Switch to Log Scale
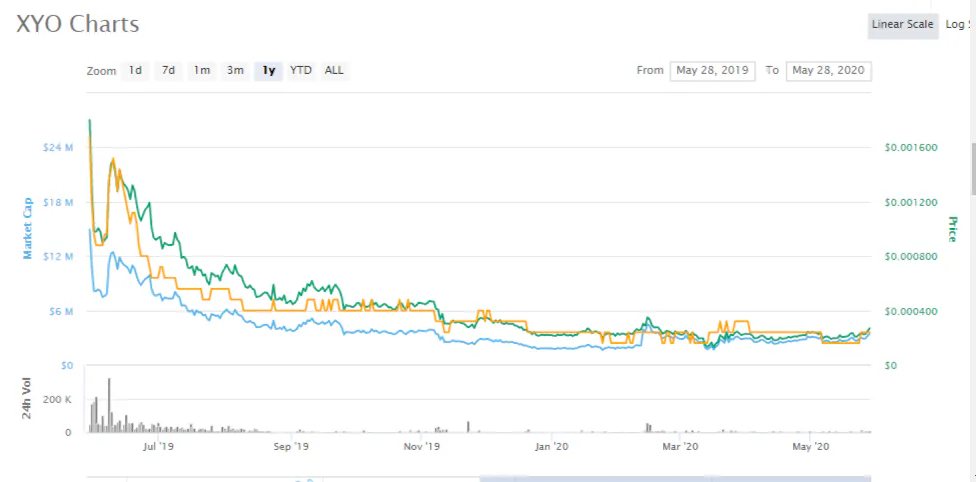 point(957,25)
